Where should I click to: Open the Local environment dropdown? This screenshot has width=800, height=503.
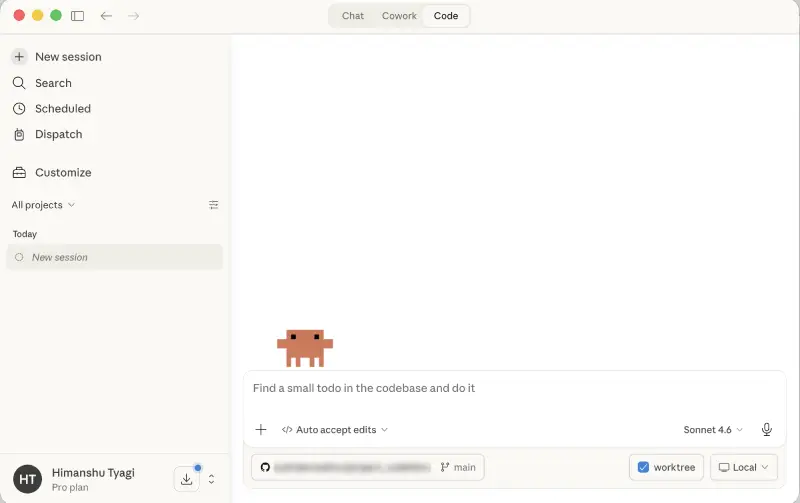point(744,467)
